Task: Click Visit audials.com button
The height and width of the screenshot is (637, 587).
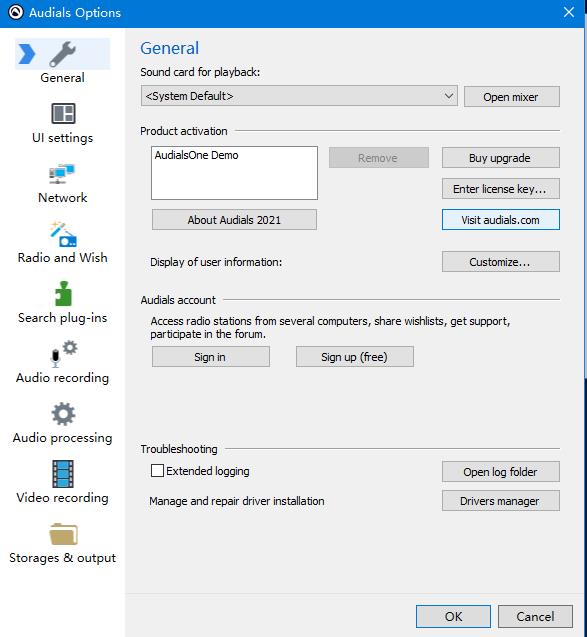Action: tap(500, 220)
